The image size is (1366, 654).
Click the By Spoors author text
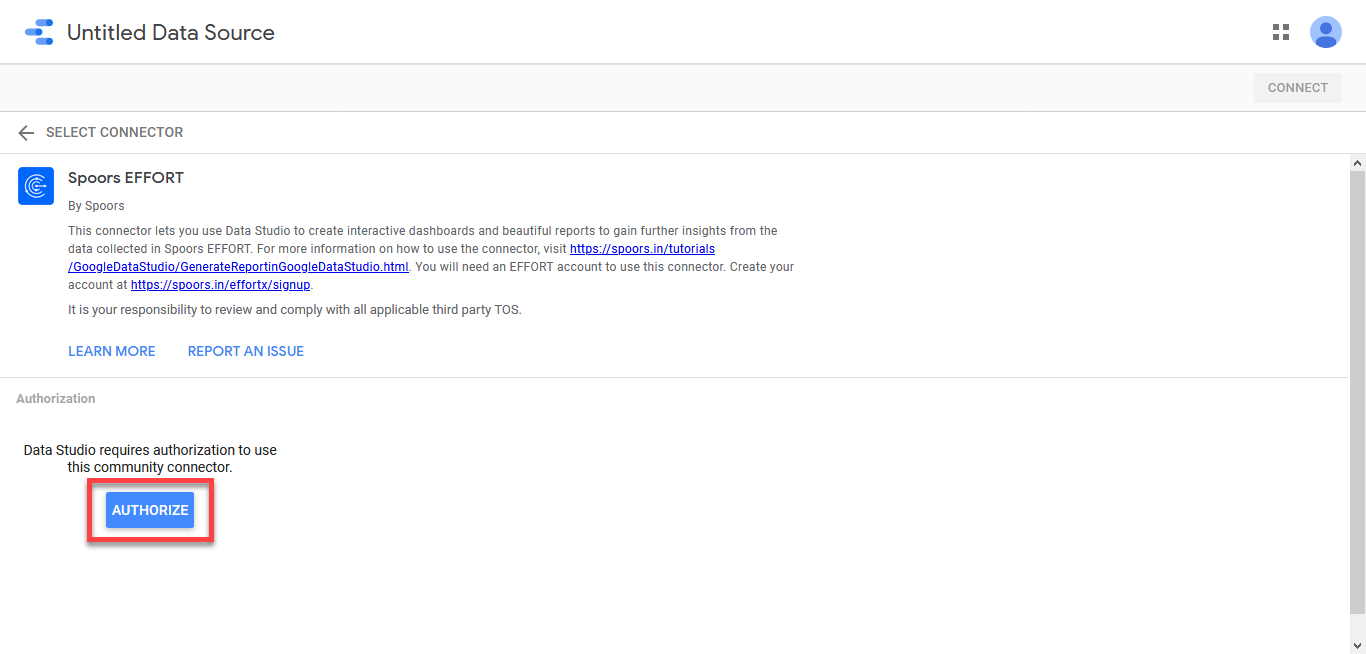tap(96, 206)
